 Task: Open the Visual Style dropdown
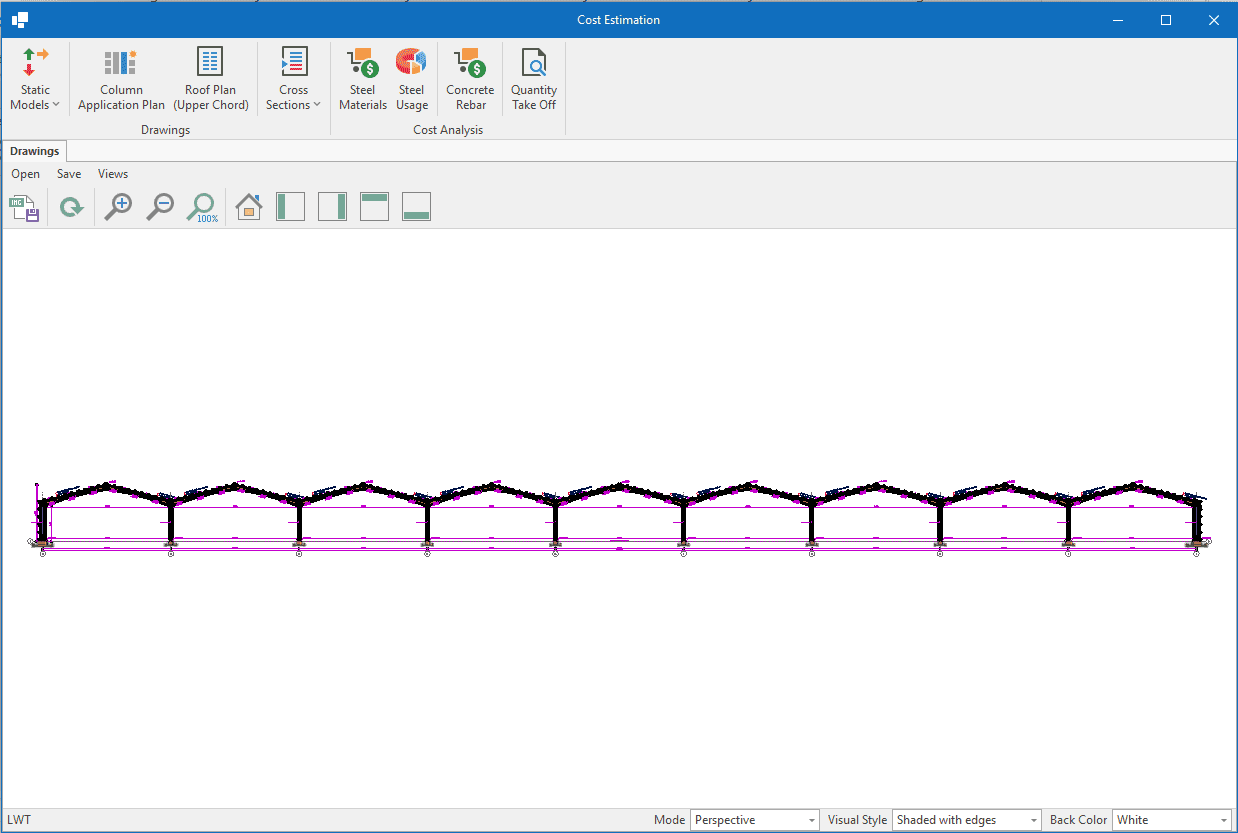tap(966, 820)
